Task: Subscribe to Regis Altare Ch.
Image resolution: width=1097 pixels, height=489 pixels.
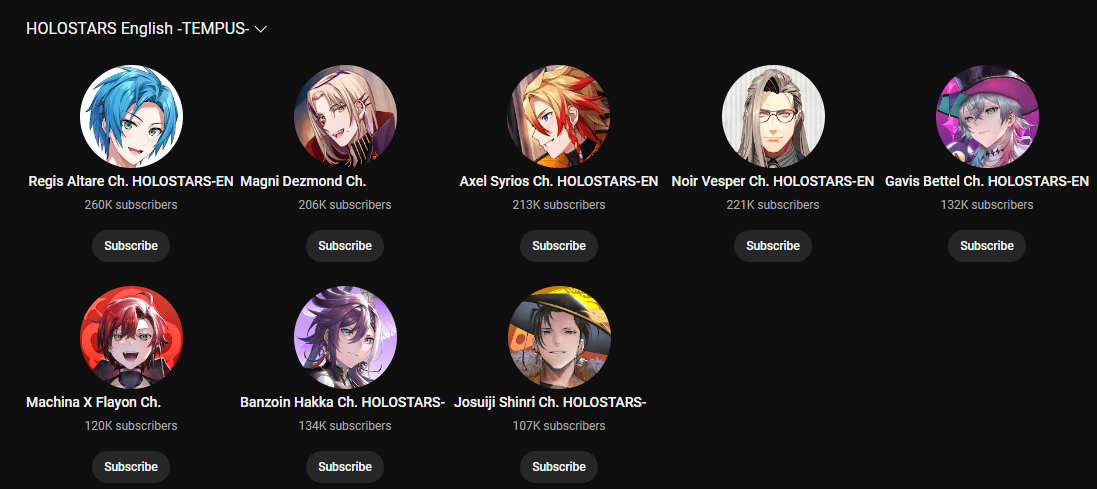Action: point(131,246)
